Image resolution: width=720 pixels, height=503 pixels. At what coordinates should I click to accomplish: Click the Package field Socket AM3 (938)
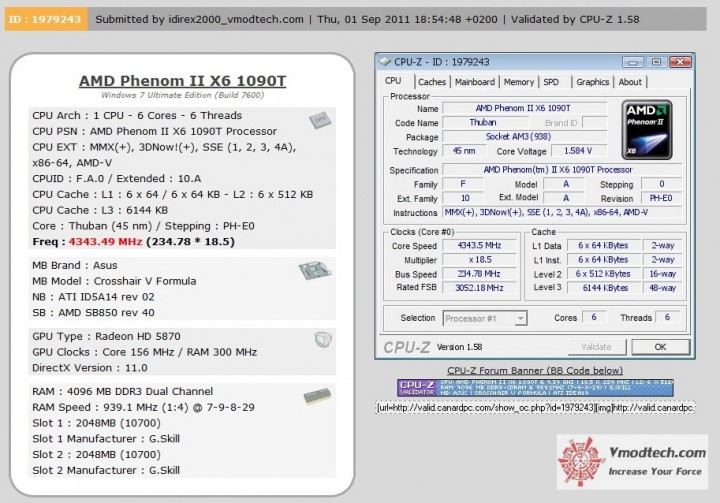[x=524, y=137]
